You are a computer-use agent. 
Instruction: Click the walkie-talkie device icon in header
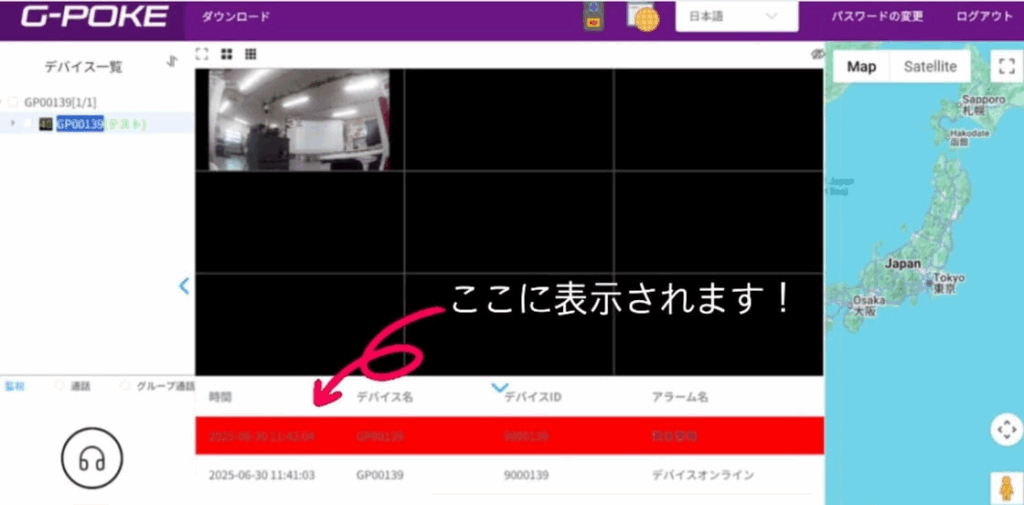point(591,17)
